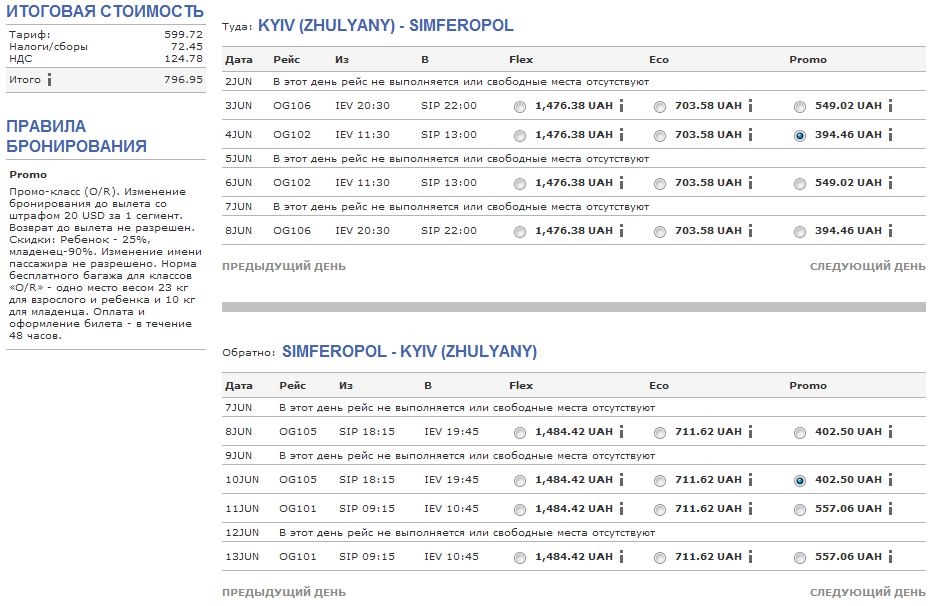Go to previous day for outbound Kyiv–Simferopol flights

[x=284, y=267]
